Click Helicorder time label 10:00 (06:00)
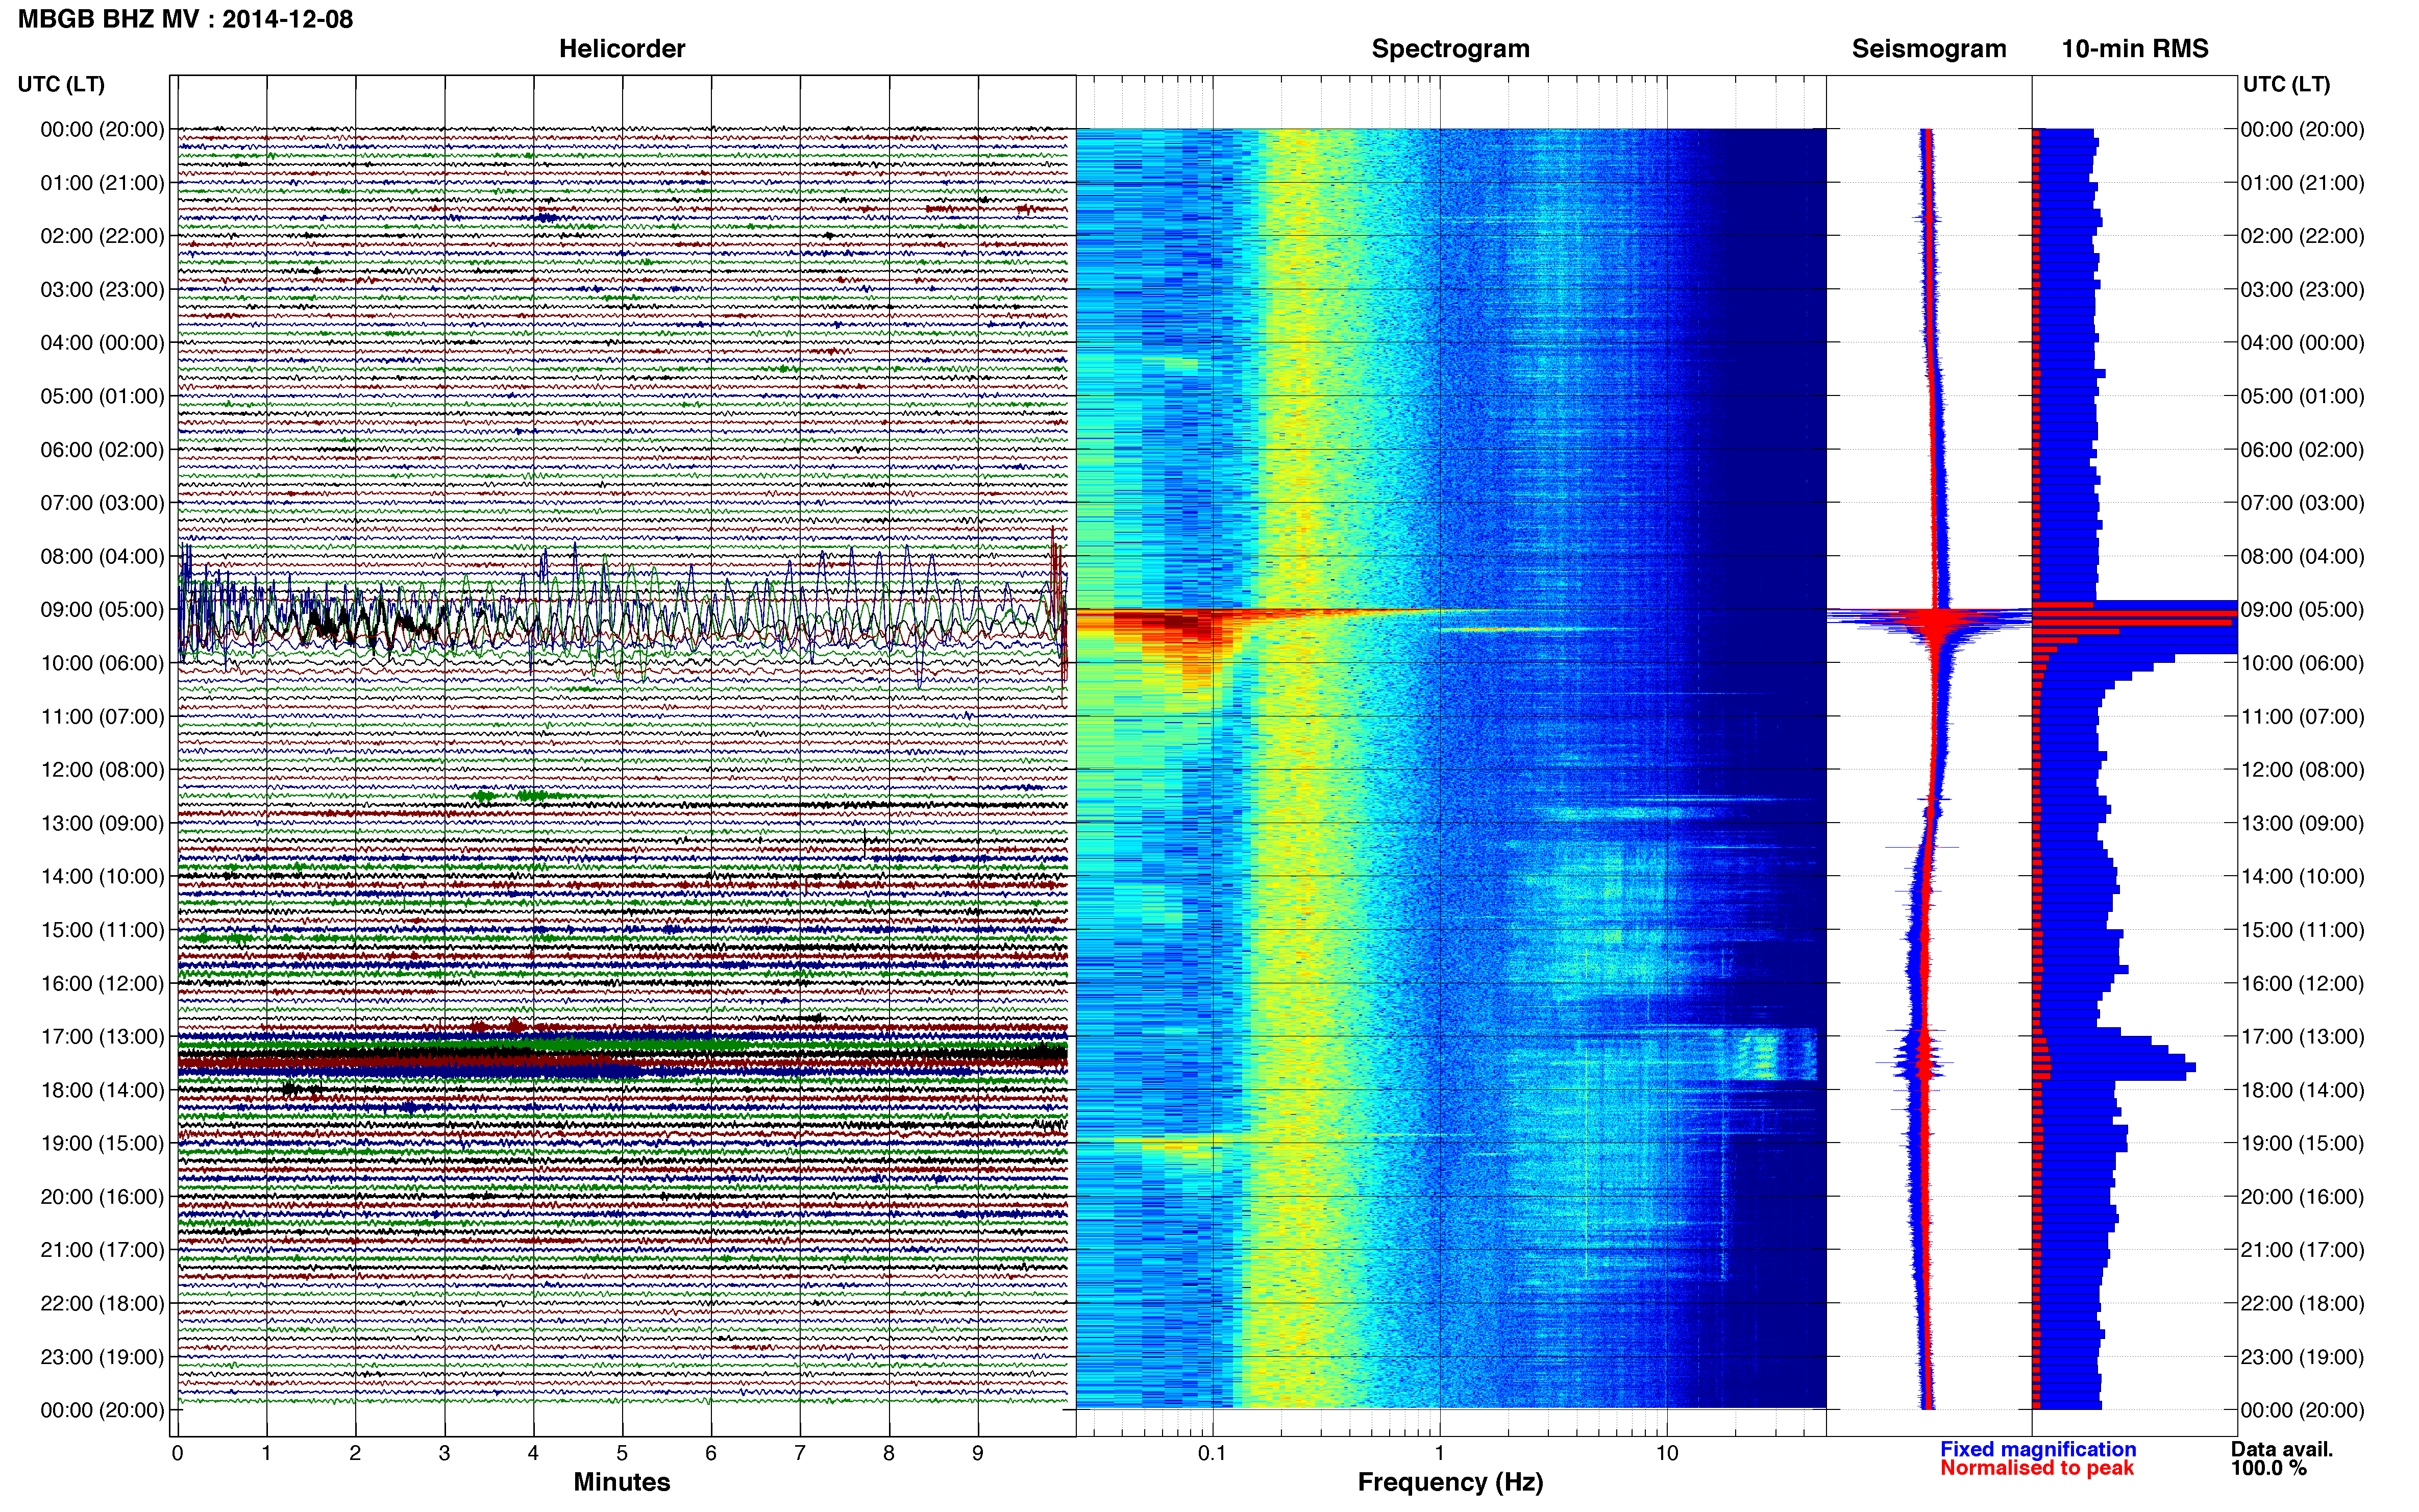 click(x=102, y=663)
